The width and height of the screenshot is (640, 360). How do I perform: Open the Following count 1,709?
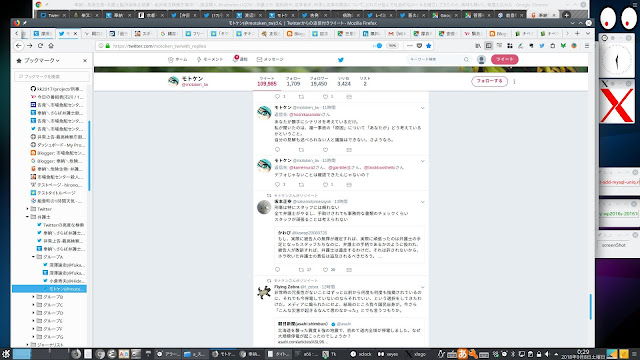[x=293, y=81]
